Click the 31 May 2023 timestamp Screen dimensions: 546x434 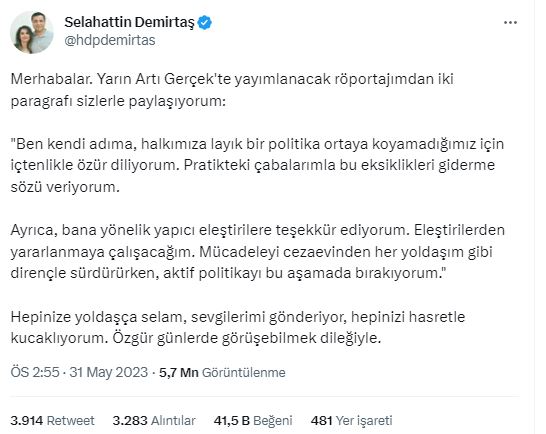click(109, 372)
